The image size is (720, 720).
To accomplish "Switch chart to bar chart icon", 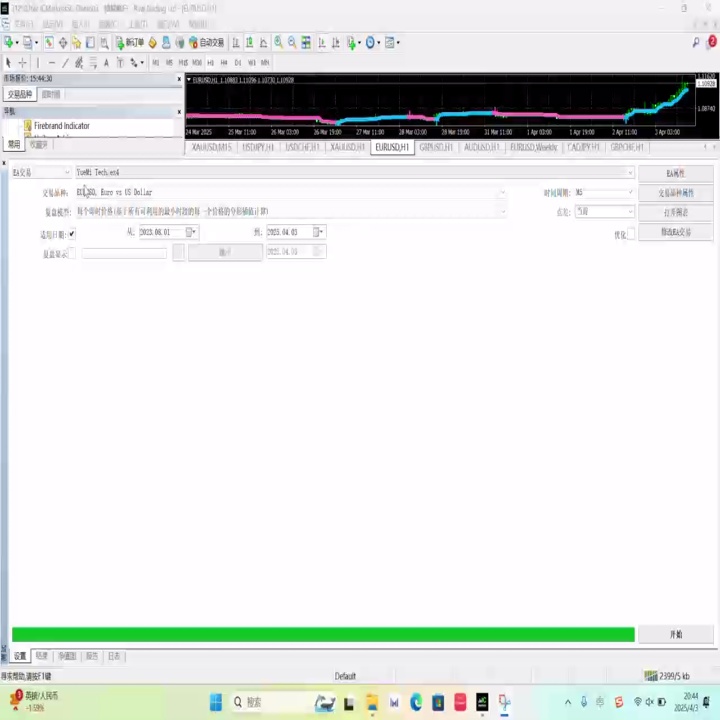I will [x=236, y=43].
